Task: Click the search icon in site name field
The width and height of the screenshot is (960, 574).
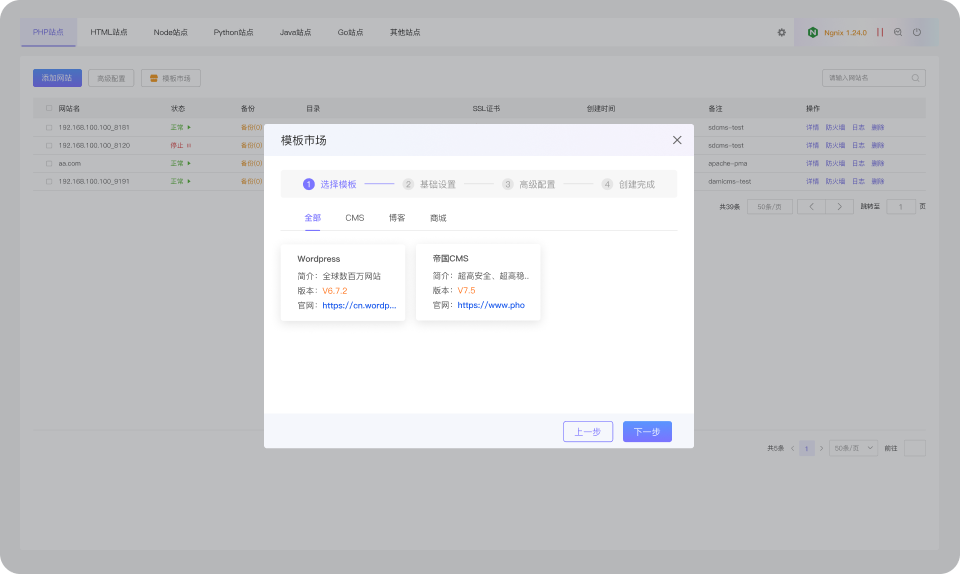Action: click(915, 78)
